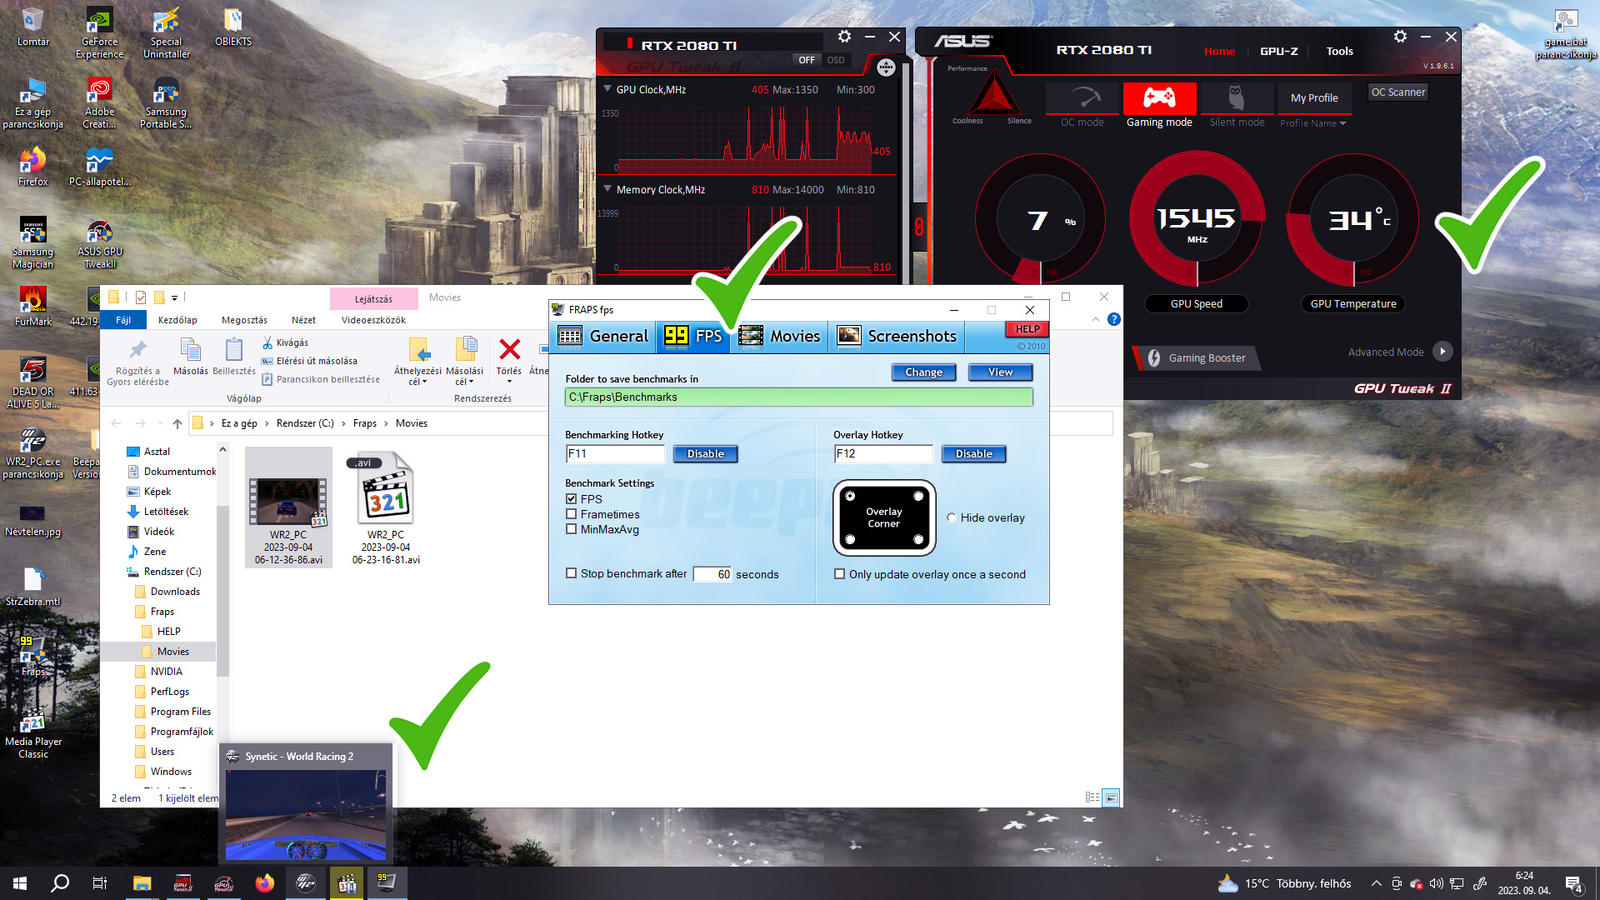Screen dimensions: 1600x900
Task: Go up one folder level in Explorer
Action: click(x=177, y=424)
